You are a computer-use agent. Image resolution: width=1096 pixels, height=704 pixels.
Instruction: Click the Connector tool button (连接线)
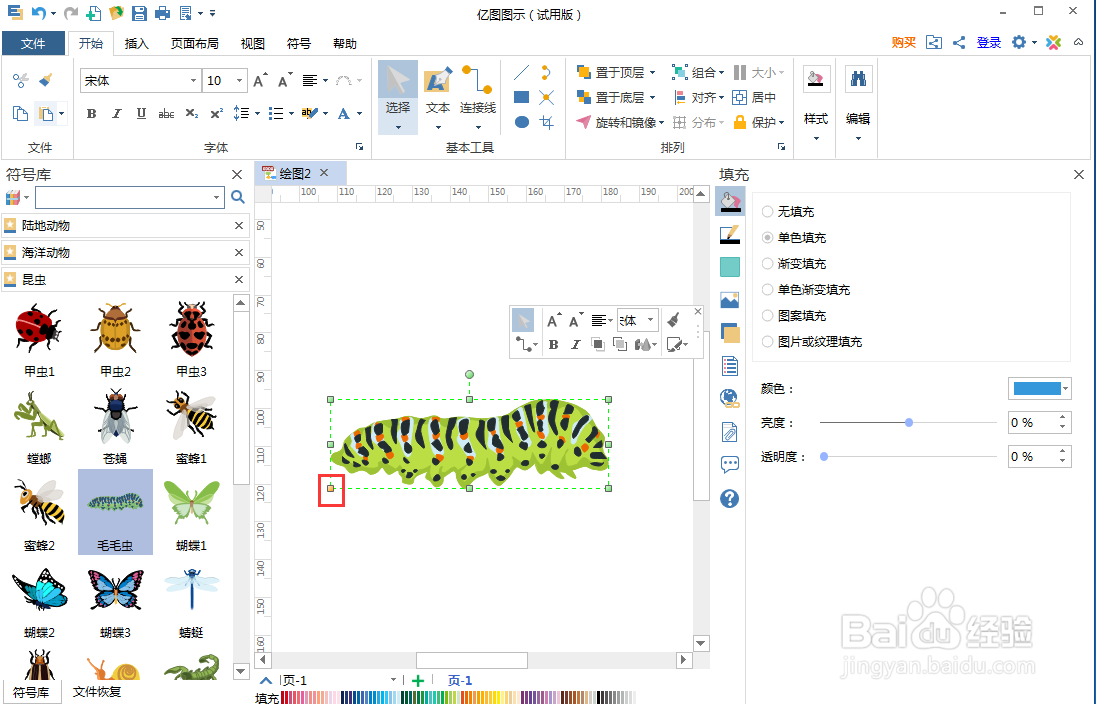(x=478, y=97)
